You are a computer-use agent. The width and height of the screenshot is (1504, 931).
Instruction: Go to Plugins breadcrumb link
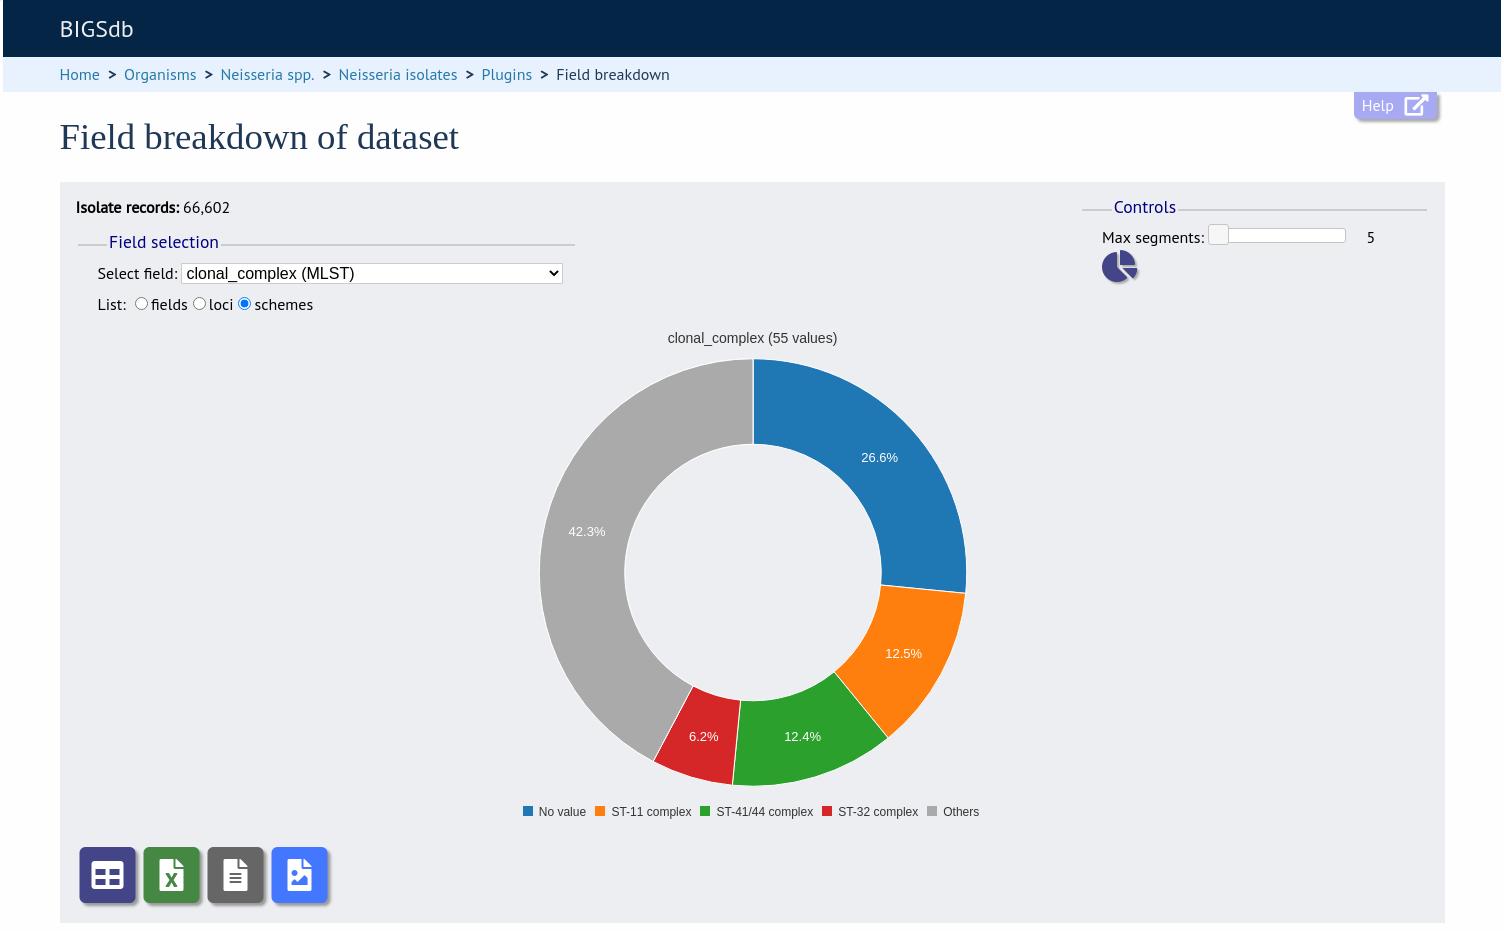[x=507, y=75]
